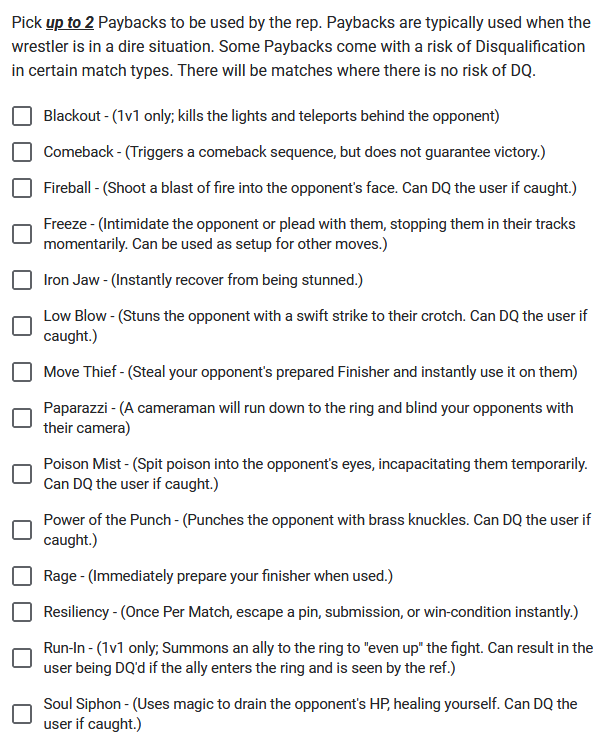
Task: Check the Rage payback checkbox
Action: (22, 576)
